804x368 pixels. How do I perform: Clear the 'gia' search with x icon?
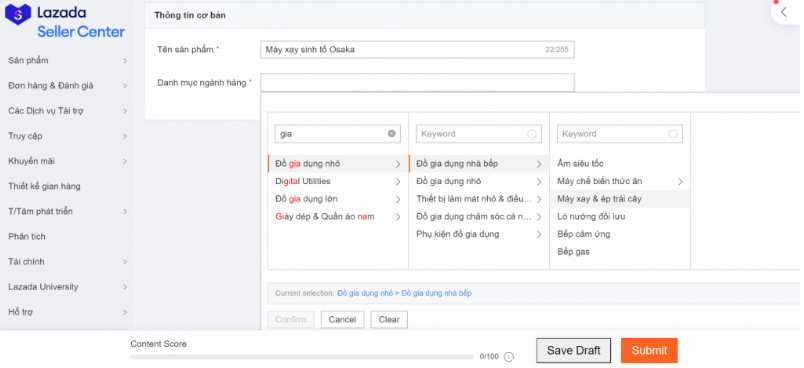point(392,134)
